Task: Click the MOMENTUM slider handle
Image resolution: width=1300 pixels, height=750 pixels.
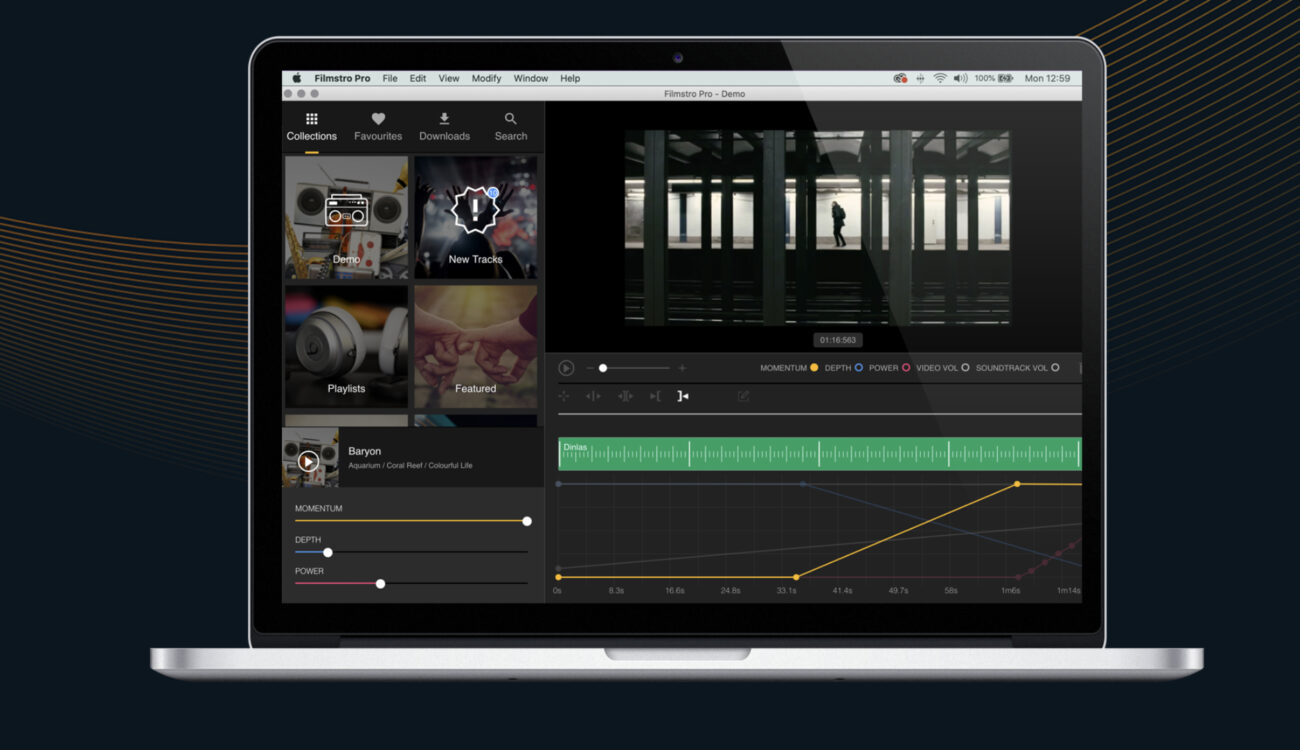Action: coord(527,521)
